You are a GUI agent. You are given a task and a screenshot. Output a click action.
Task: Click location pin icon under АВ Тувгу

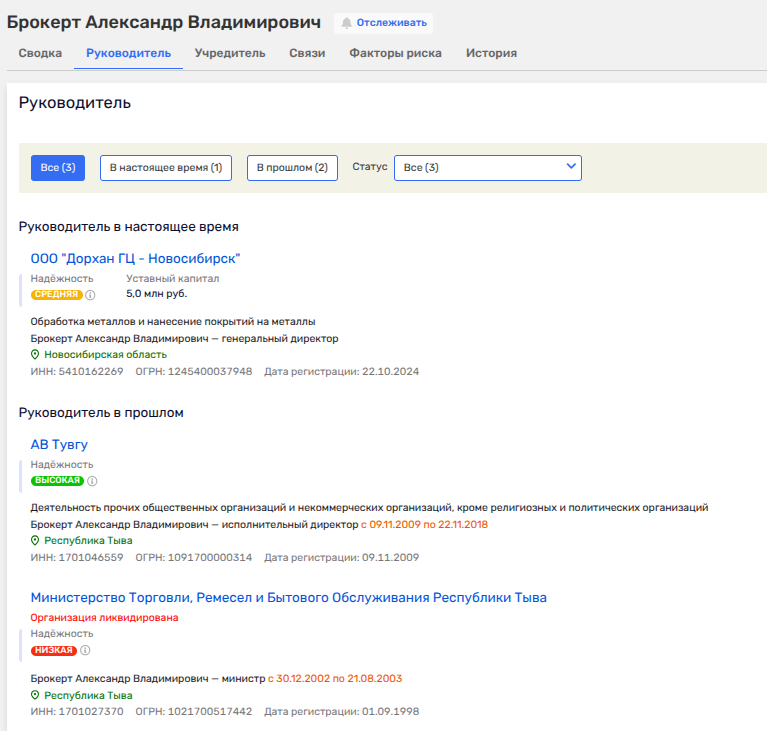pyautogui.click(x=35, y=541)
